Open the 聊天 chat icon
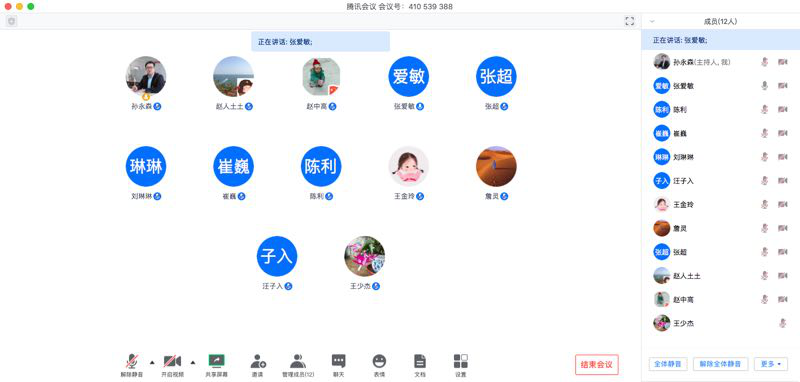Image resolution: width=800 pixels, height=382 pixels. (339, 361)
